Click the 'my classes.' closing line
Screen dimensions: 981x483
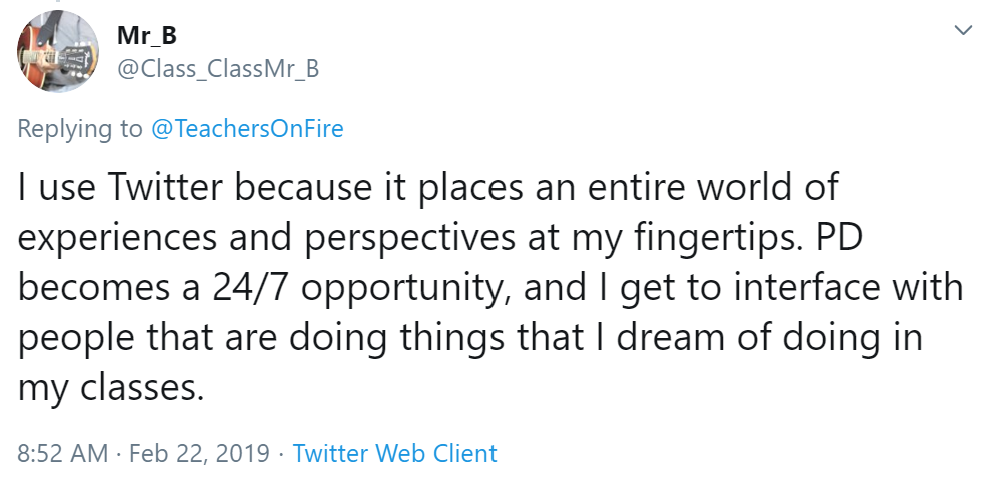click(x=110, y=387)
